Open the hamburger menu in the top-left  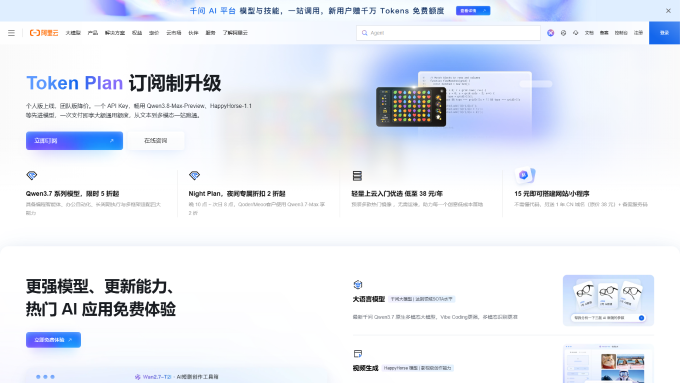[x=11, y=33]
